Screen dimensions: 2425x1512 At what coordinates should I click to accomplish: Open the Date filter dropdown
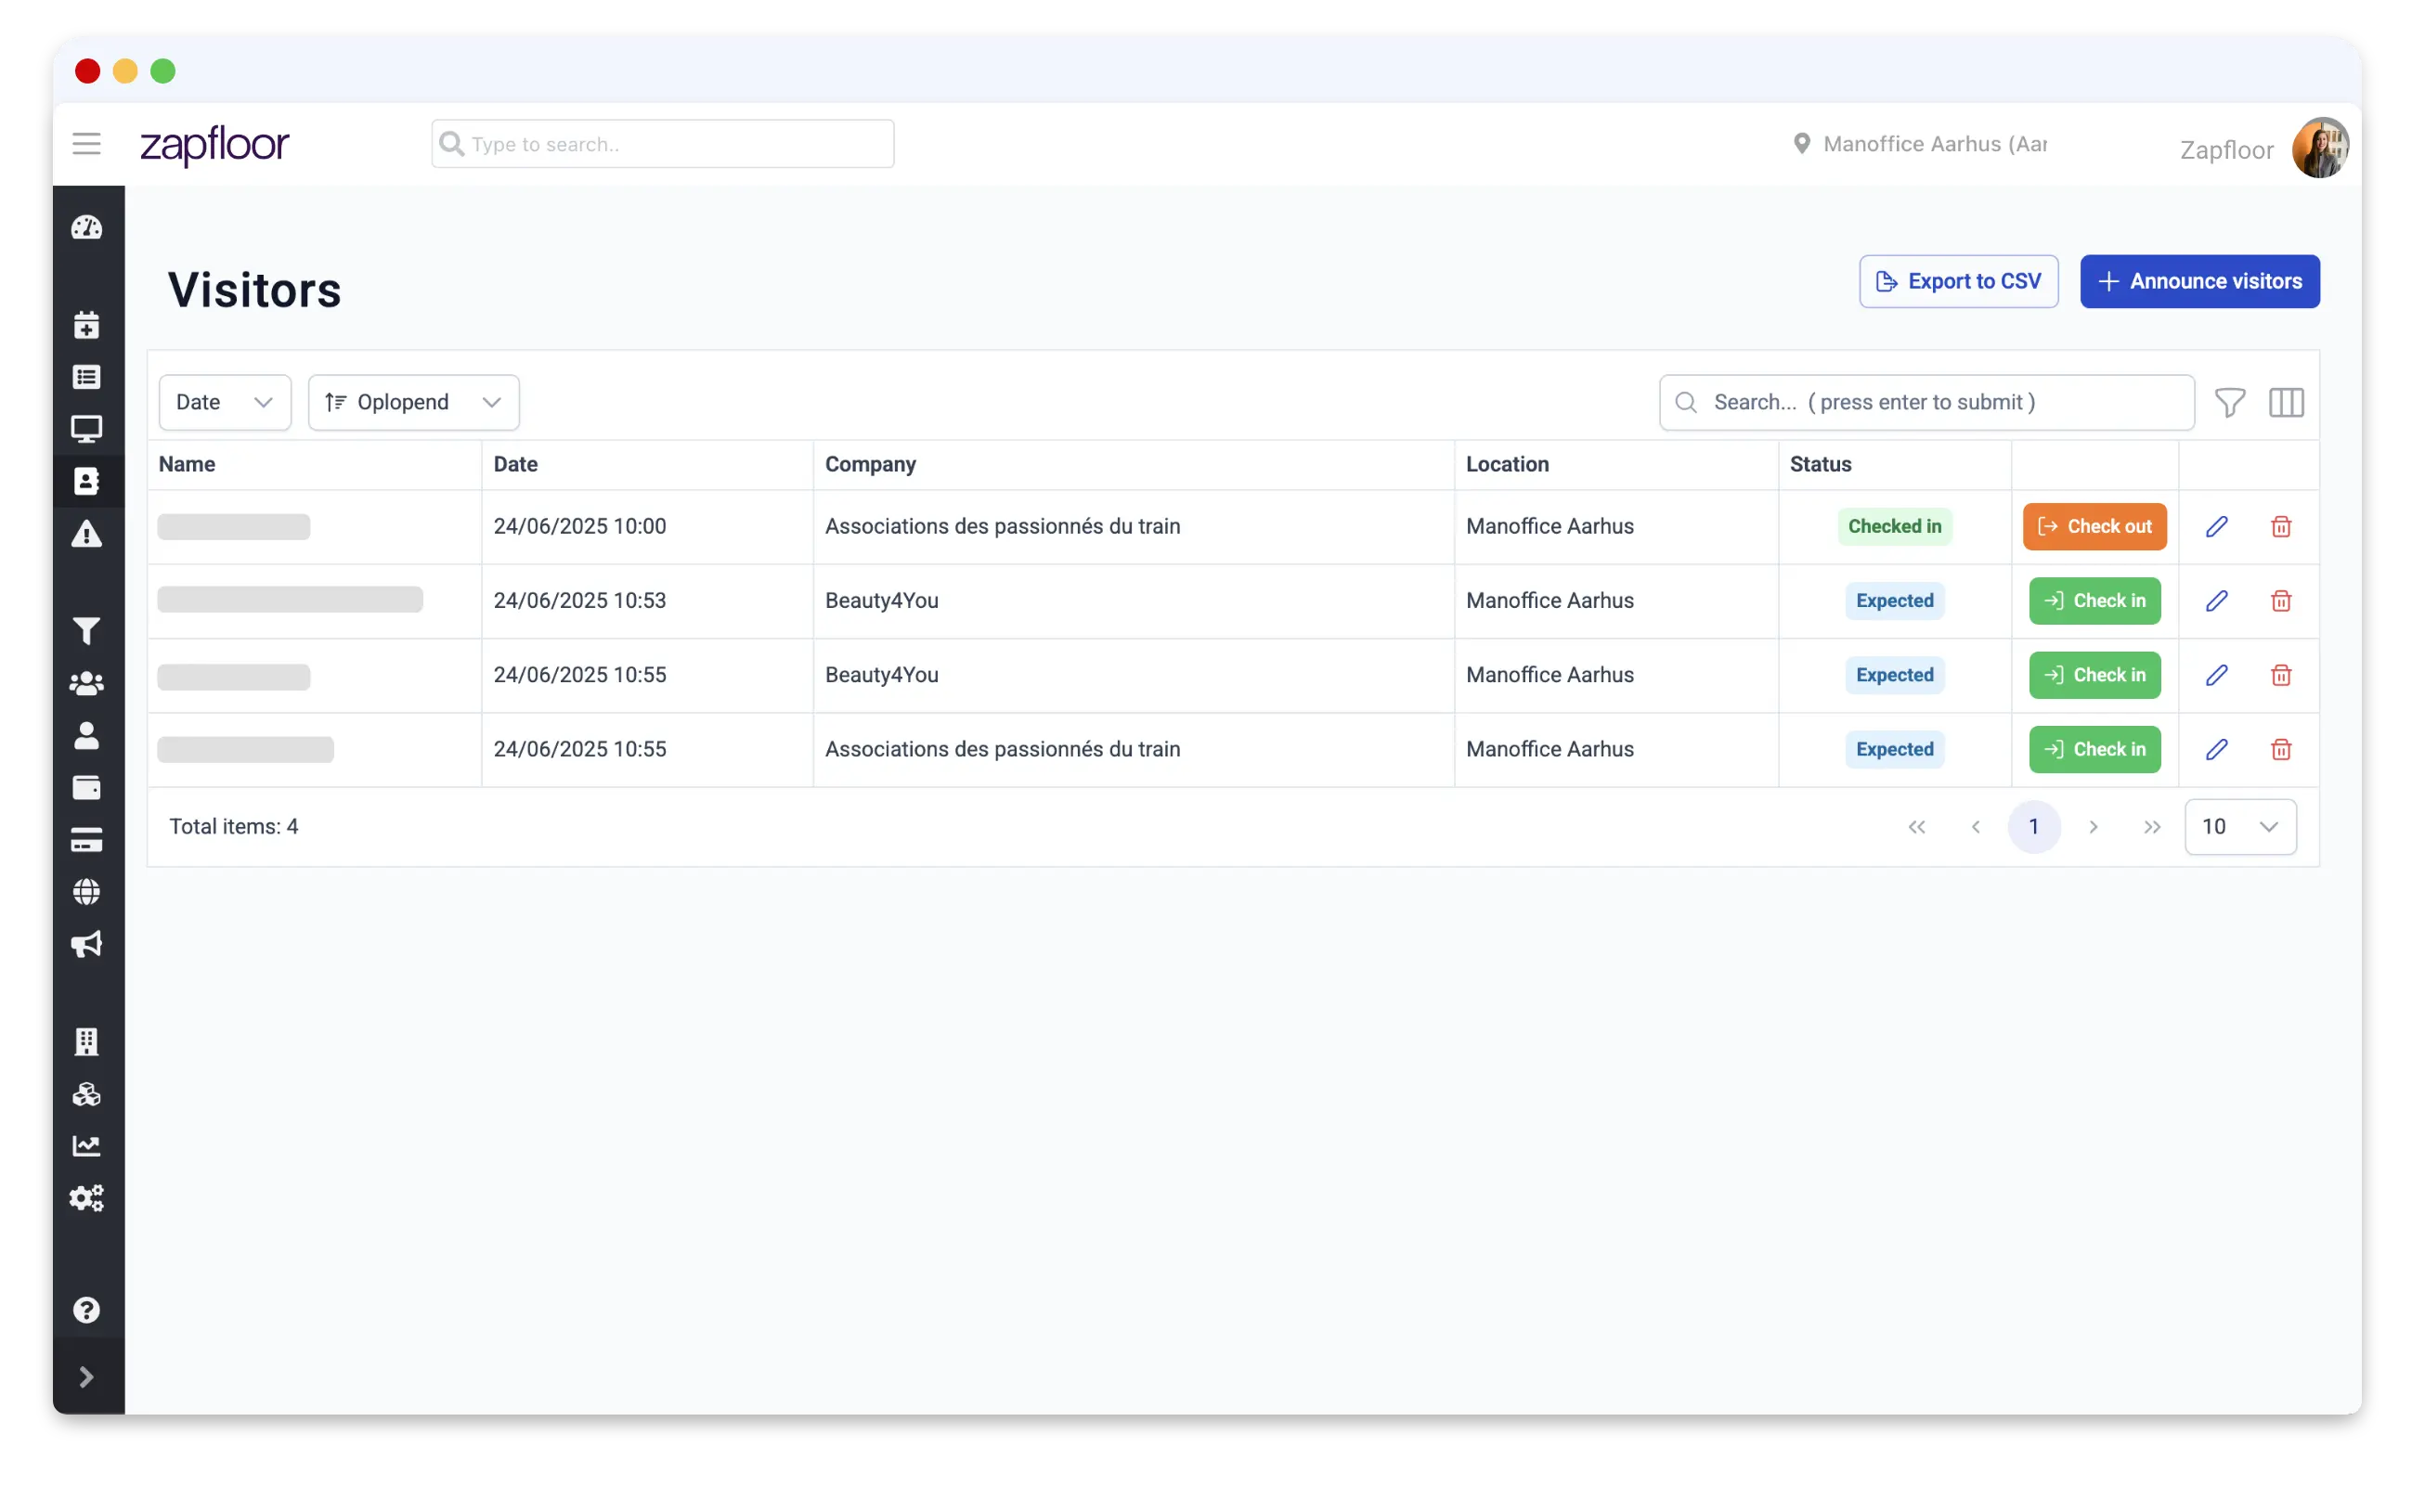coord(225,403)
